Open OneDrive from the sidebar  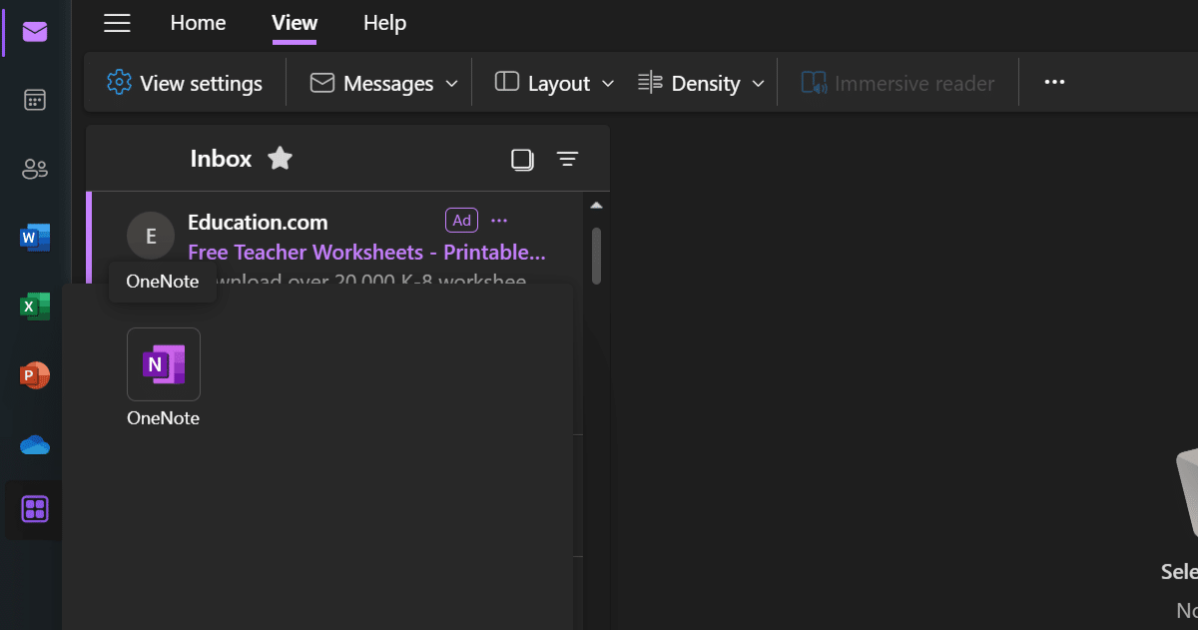(35, 445)
